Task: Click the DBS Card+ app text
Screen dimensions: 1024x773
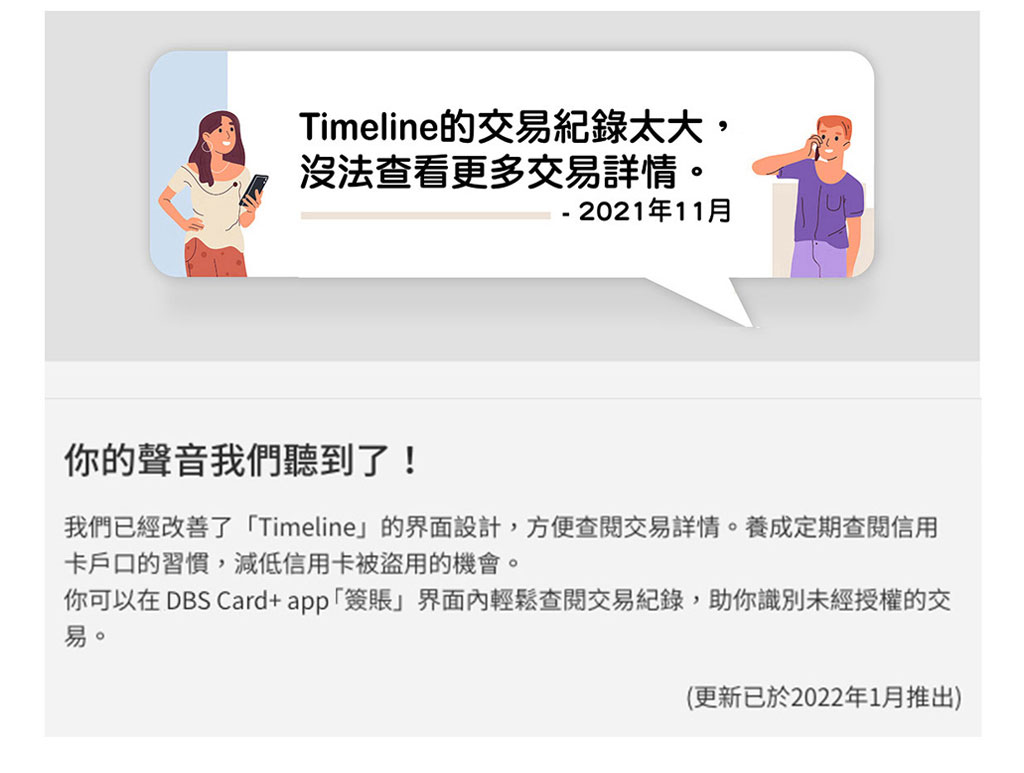Action: (x=247, y=600)
